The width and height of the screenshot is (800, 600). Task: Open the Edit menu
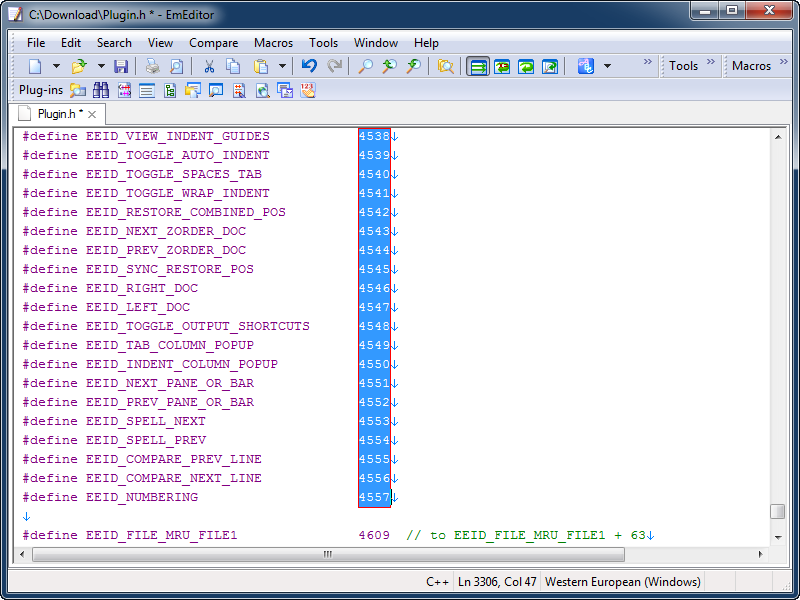point(71,43)
